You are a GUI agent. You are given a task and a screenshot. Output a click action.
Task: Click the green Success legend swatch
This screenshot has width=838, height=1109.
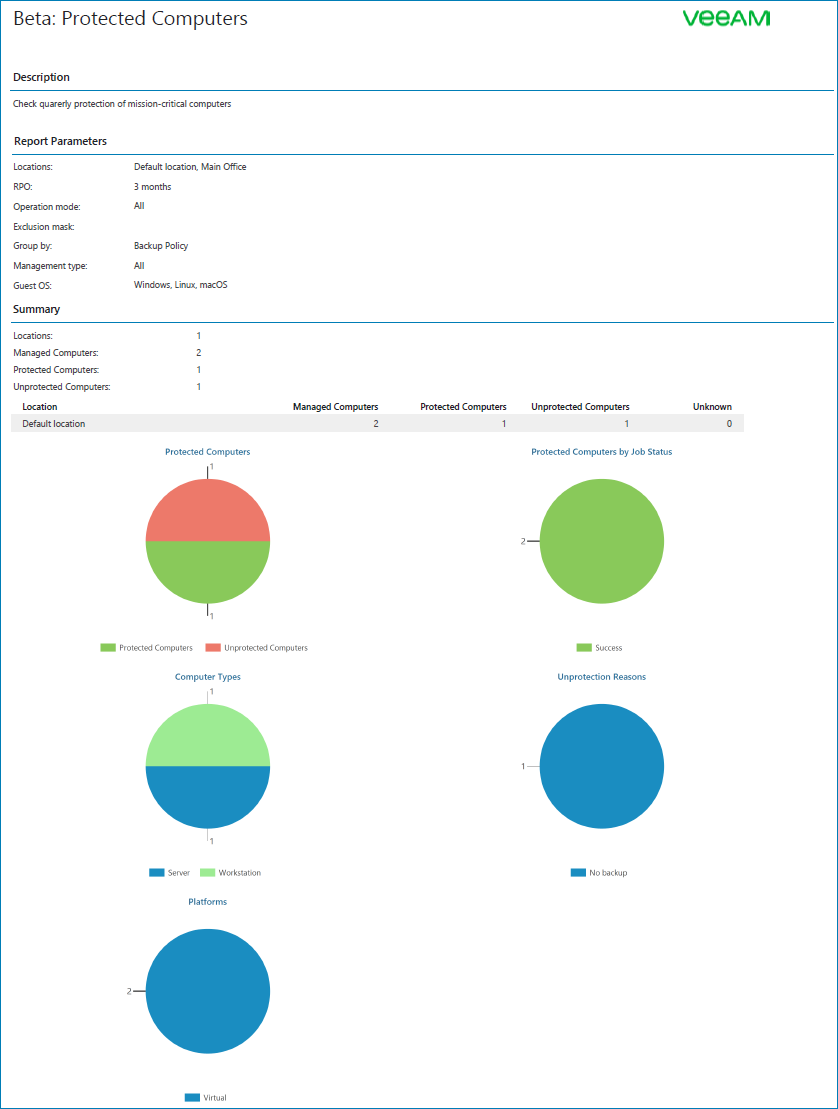click(584, 648)
